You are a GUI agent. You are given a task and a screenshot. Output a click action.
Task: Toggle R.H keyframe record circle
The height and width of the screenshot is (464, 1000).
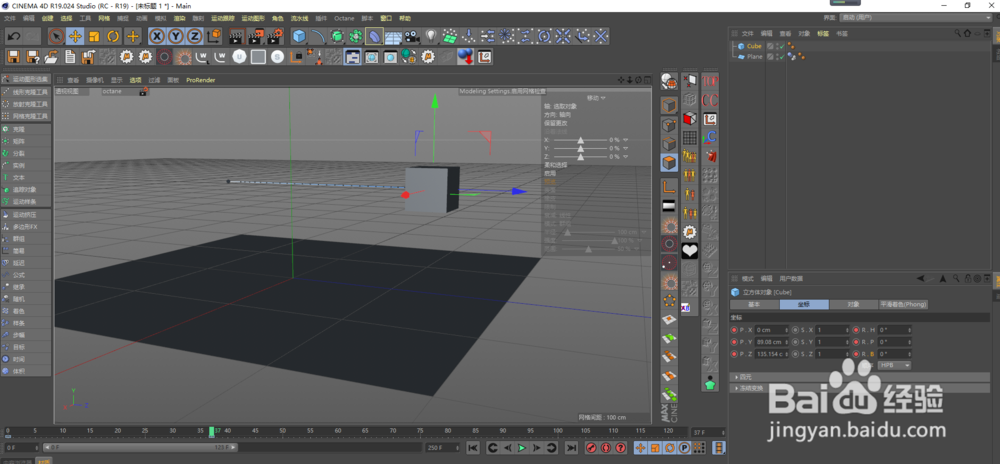pos(857,330)
